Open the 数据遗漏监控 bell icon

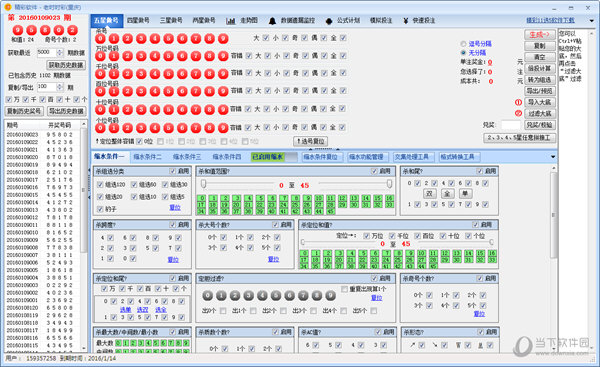[272, 21]
